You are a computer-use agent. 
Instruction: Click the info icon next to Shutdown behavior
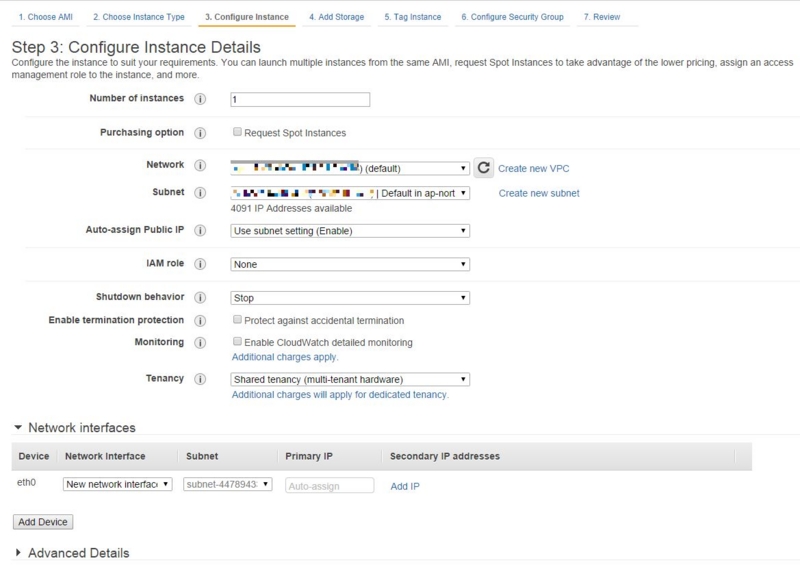(x=200, y=298)
